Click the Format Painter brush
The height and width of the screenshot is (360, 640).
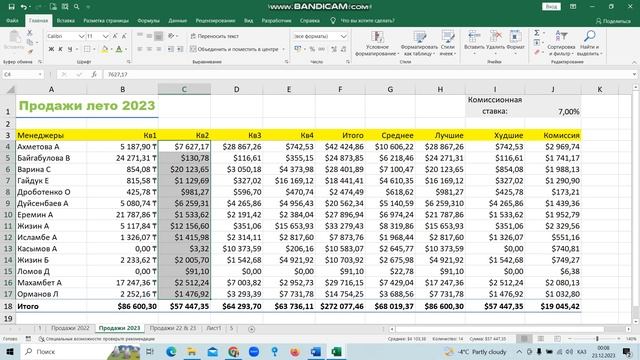30,52
